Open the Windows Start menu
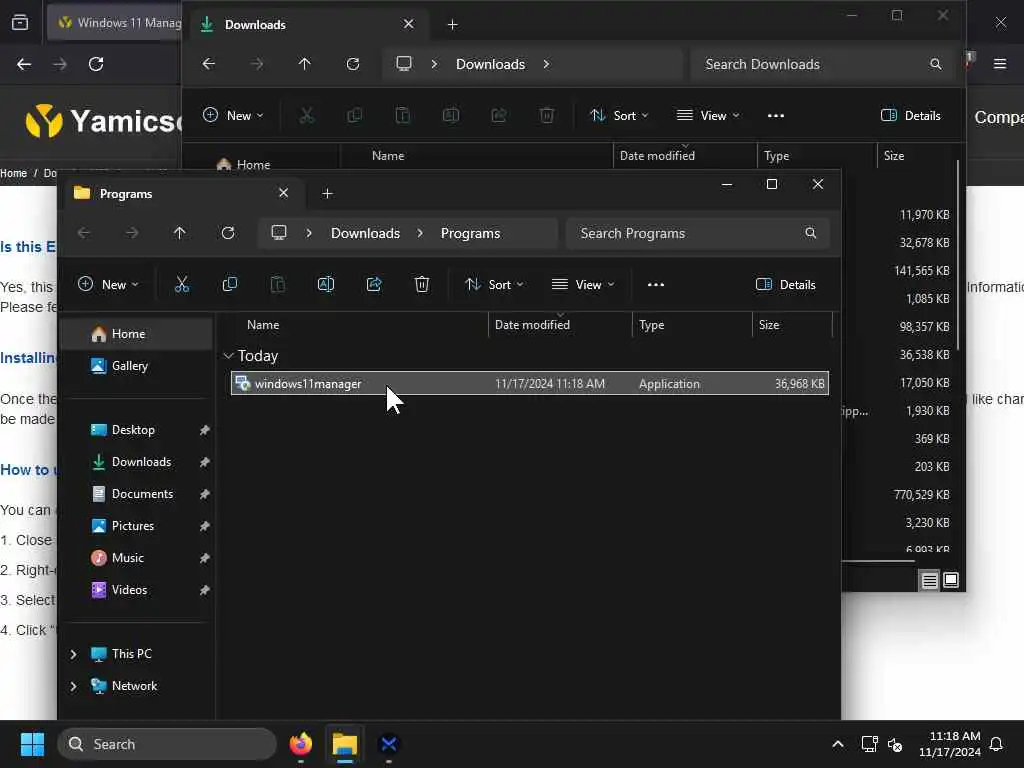Screen dimensions: 1024x768 32,744
